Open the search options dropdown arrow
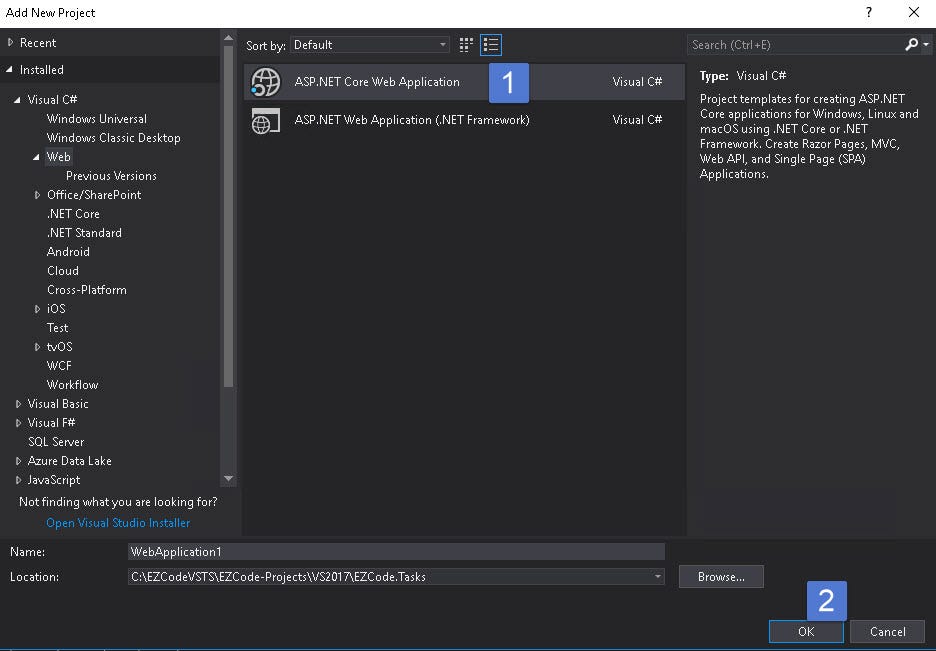 926,45
